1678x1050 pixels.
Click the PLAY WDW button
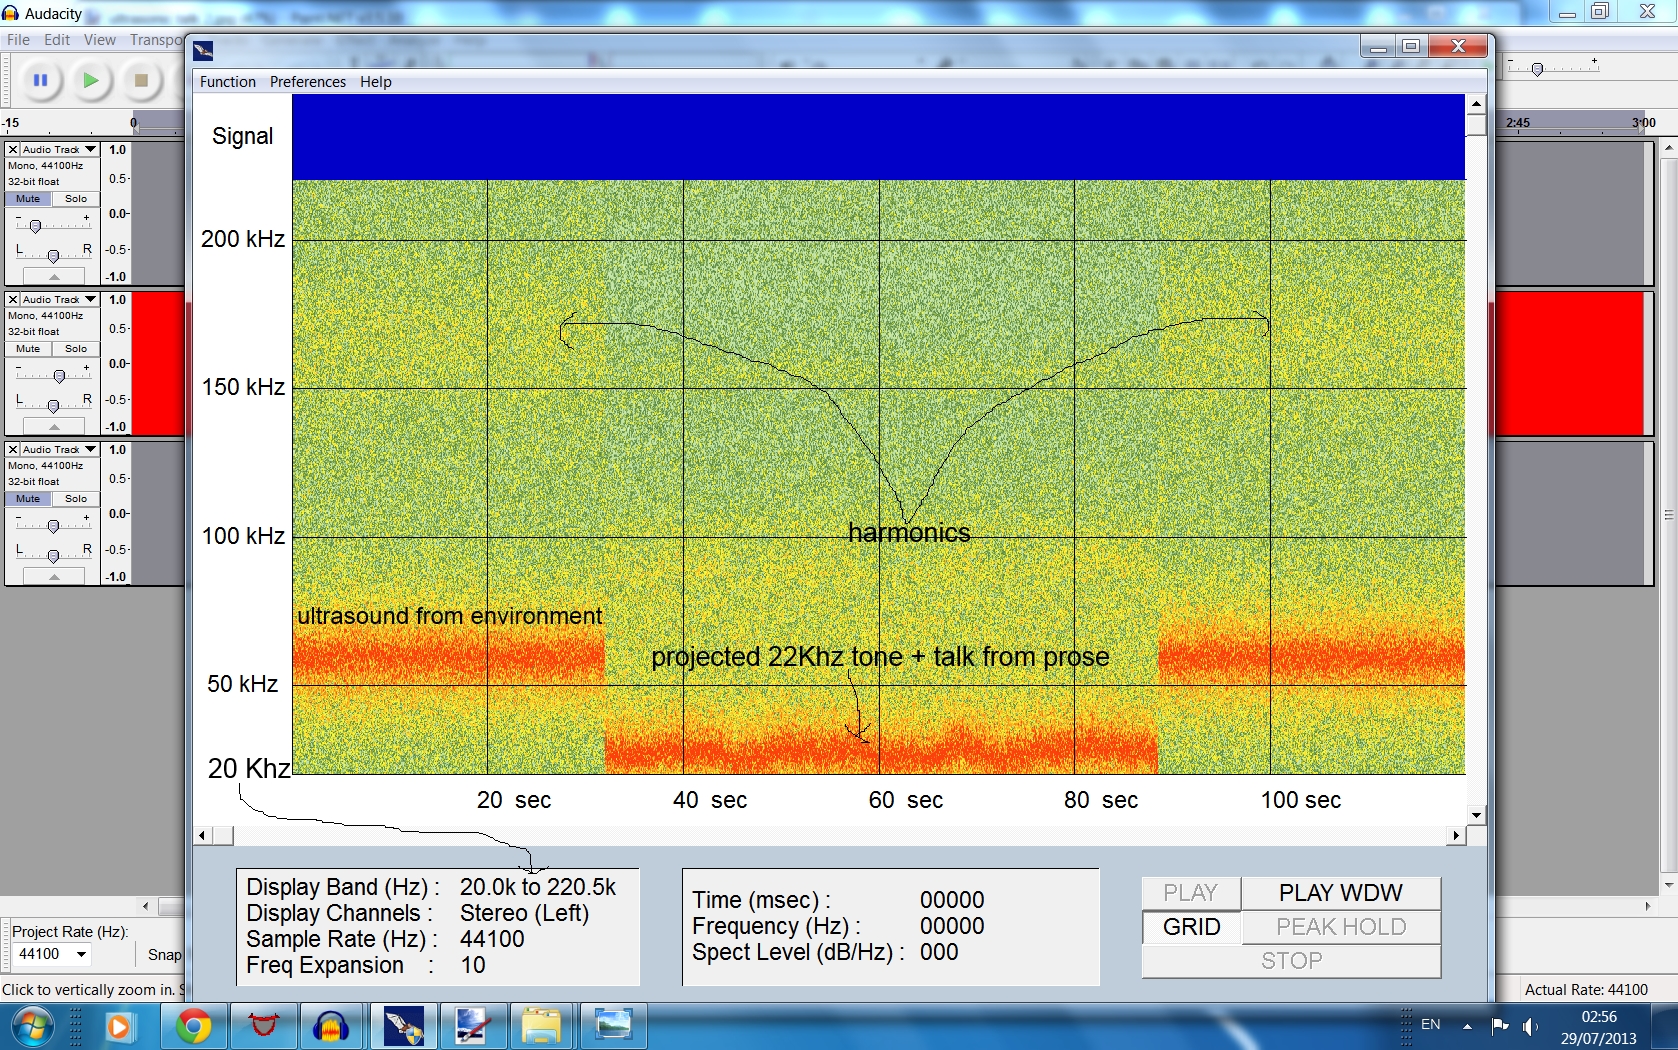[x=1340, y=893]
